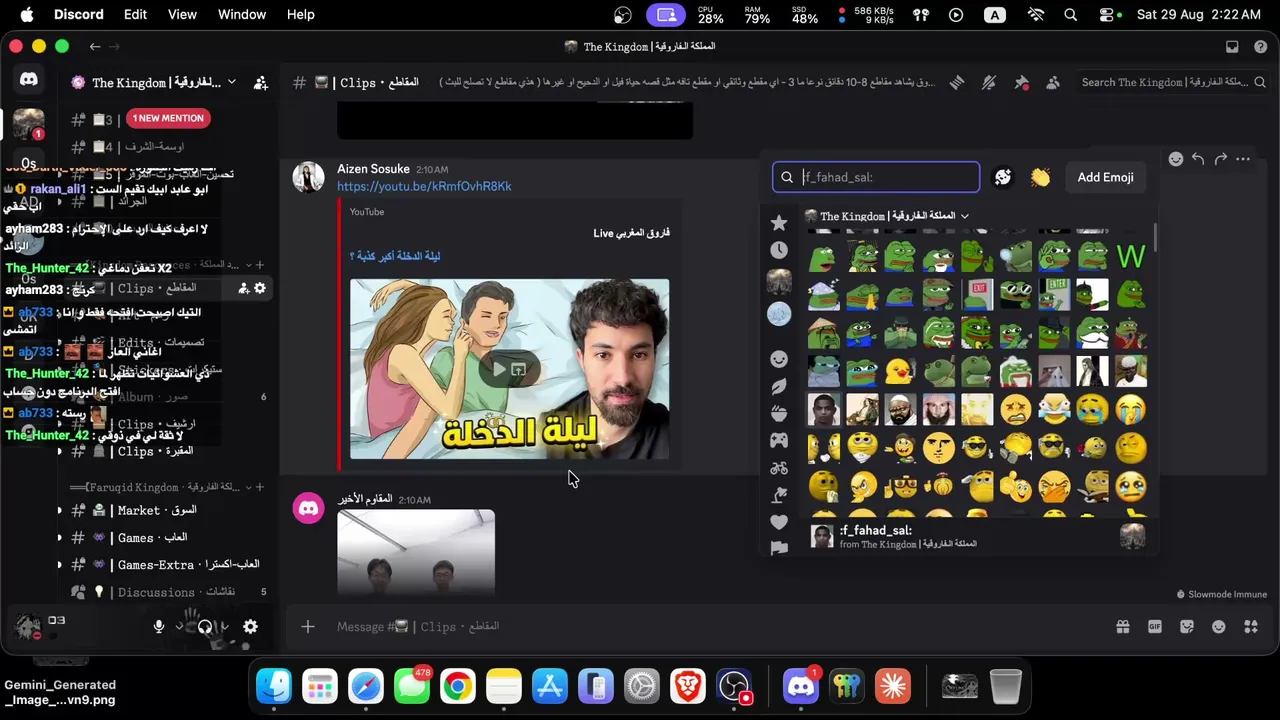Toggle channel notification settings bell
The width and height of the screenshot is (1280, 720).
989,83
